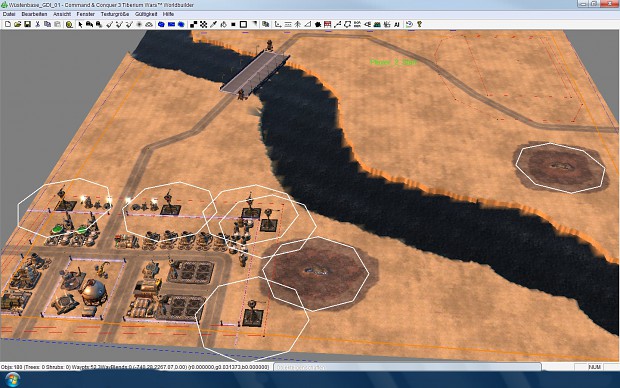Select the blue blob lake tool
The image size is (620, 388).
[x=161, y=25]
